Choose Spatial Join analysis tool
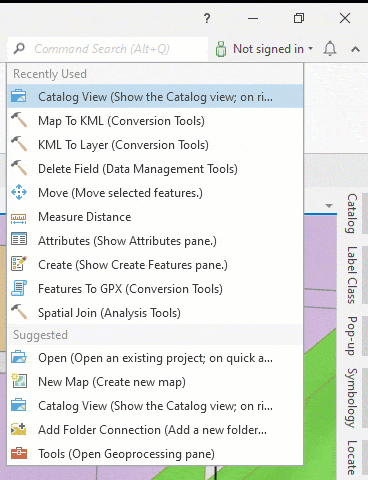The image size is (368, 480). (155, 313)
